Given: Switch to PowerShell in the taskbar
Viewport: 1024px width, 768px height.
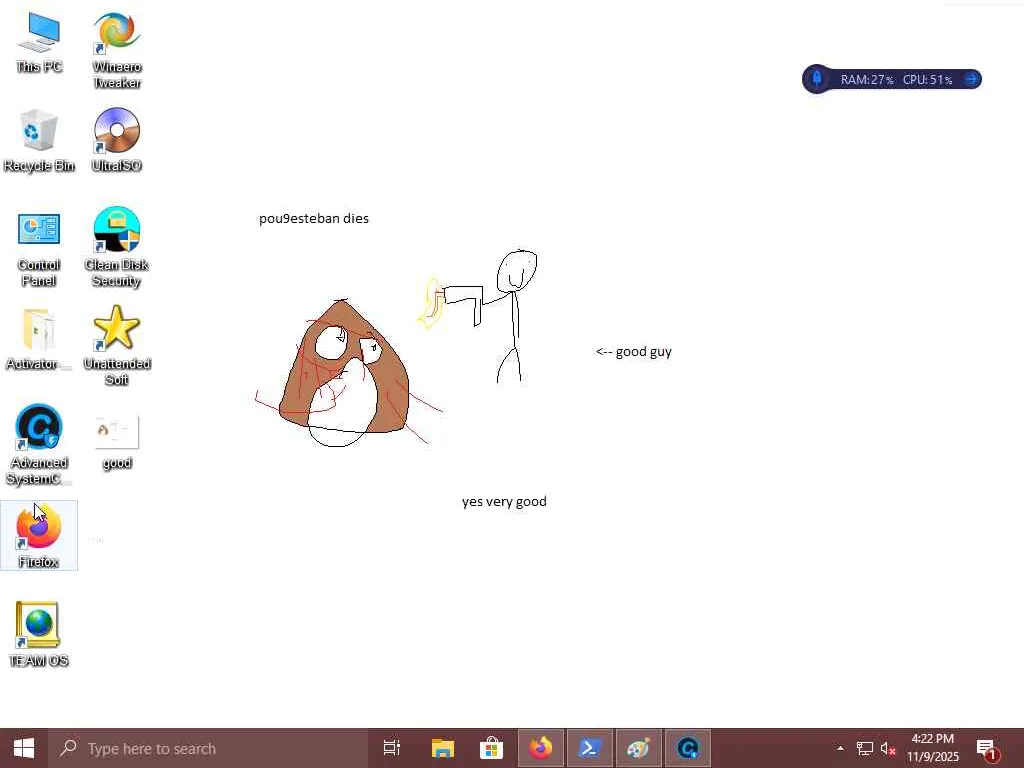Looking at the screenshot, I should pyautogui.click(x=590, y=748).
